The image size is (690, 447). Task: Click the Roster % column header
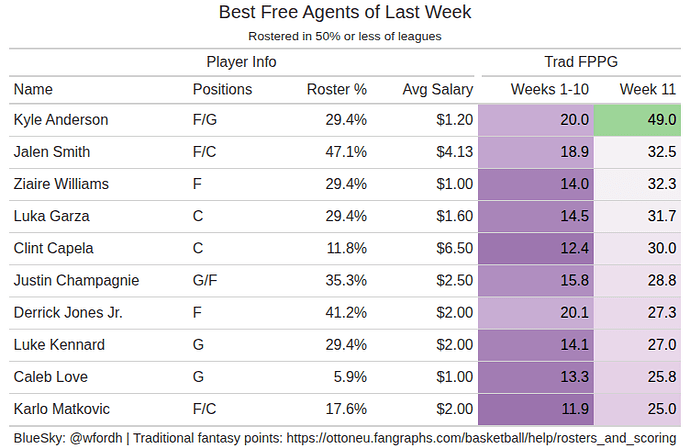(x=336, y=89)
